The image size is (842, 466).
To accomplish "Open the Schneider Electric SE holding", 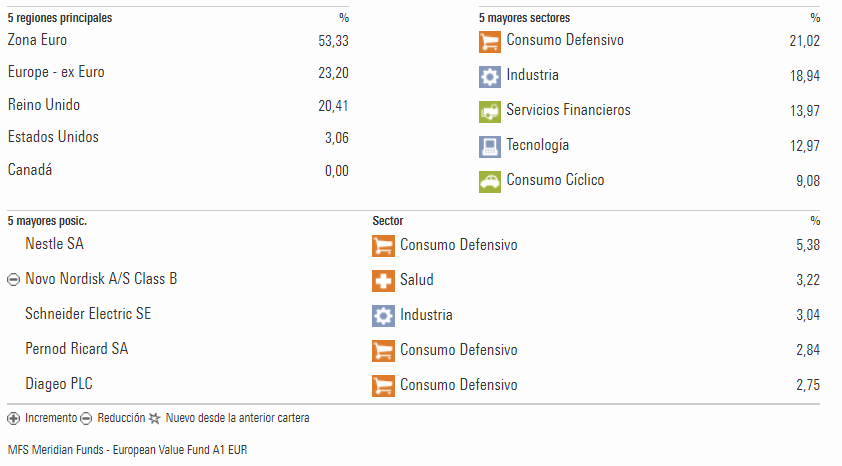I will tap(88, 314).
